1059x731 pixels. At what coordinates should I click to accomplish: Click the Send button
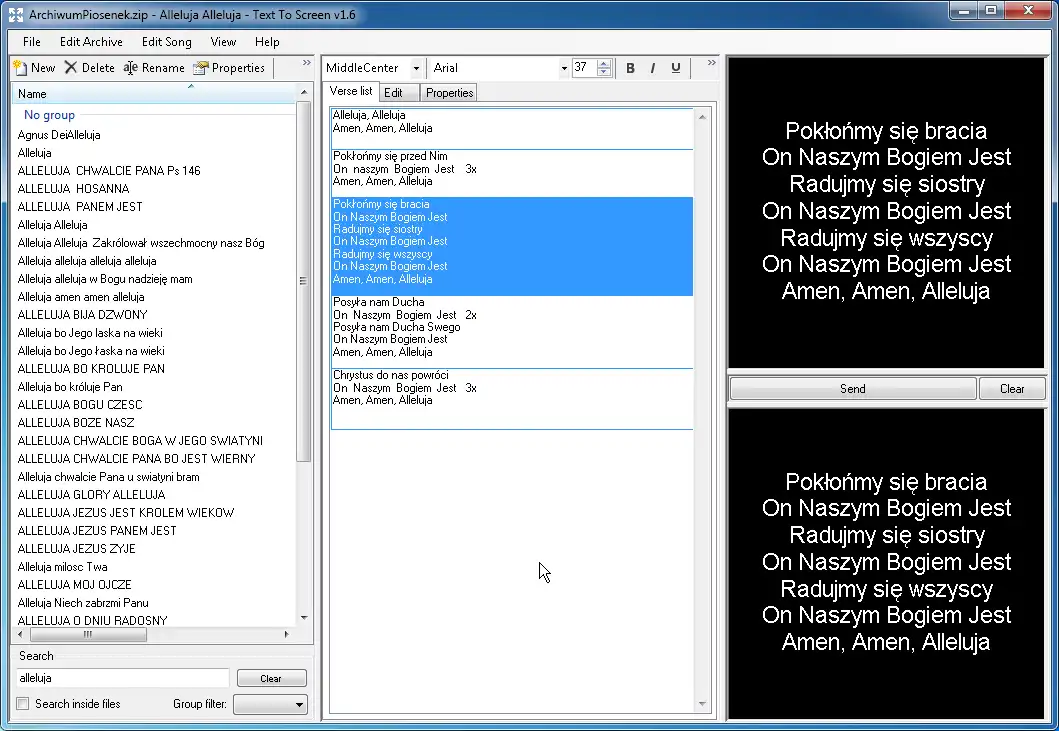click(852, 388)
